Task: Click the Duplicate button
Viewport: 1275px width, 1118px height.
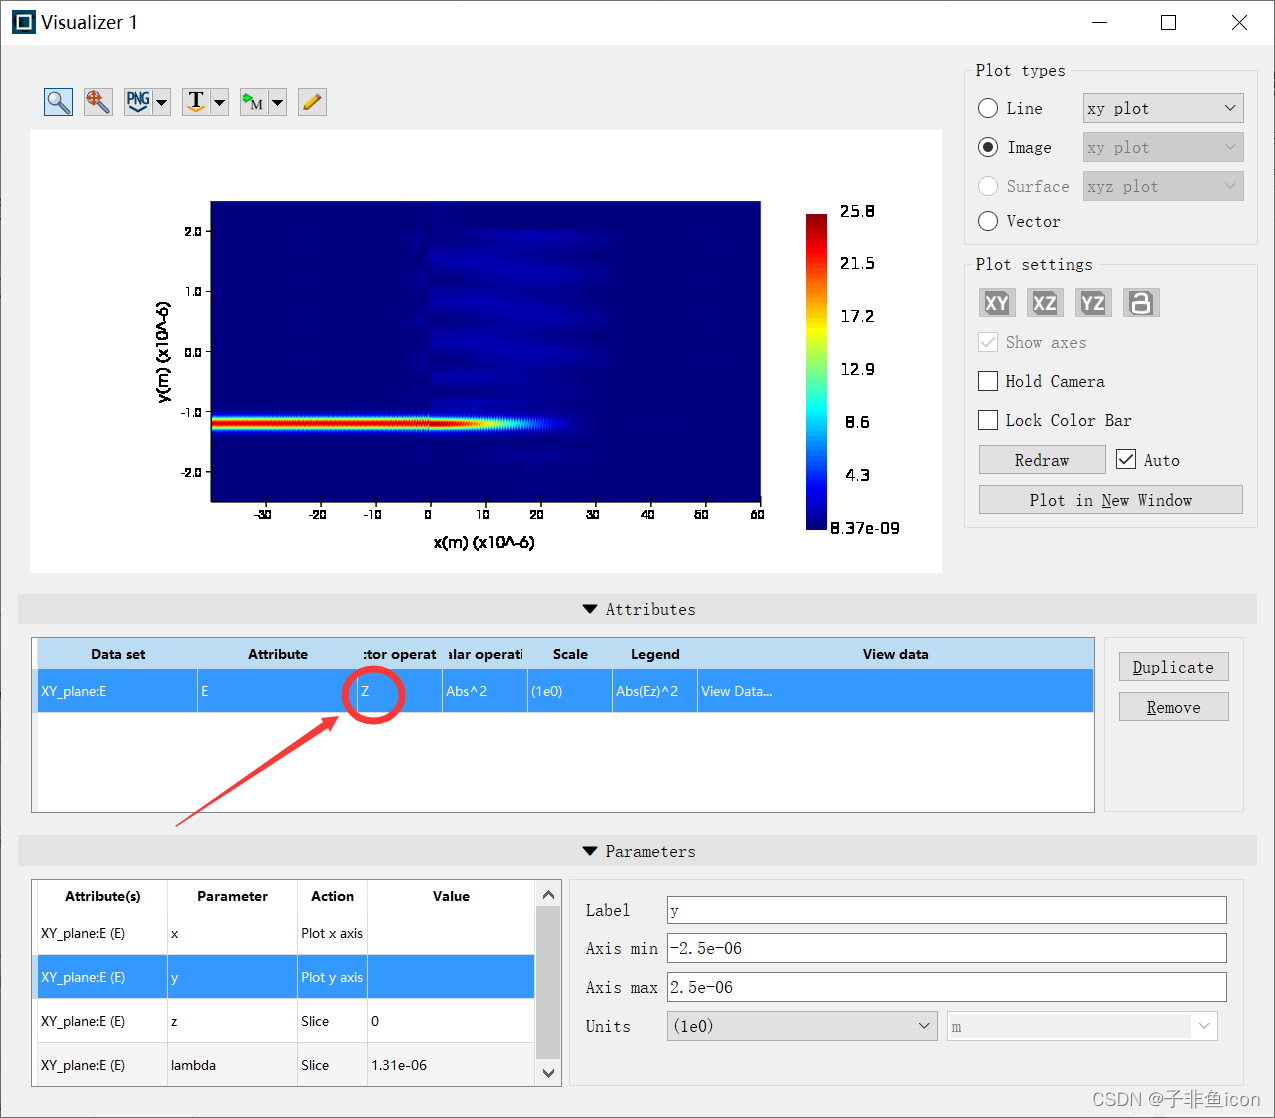Action: [x=1173, y=667]
